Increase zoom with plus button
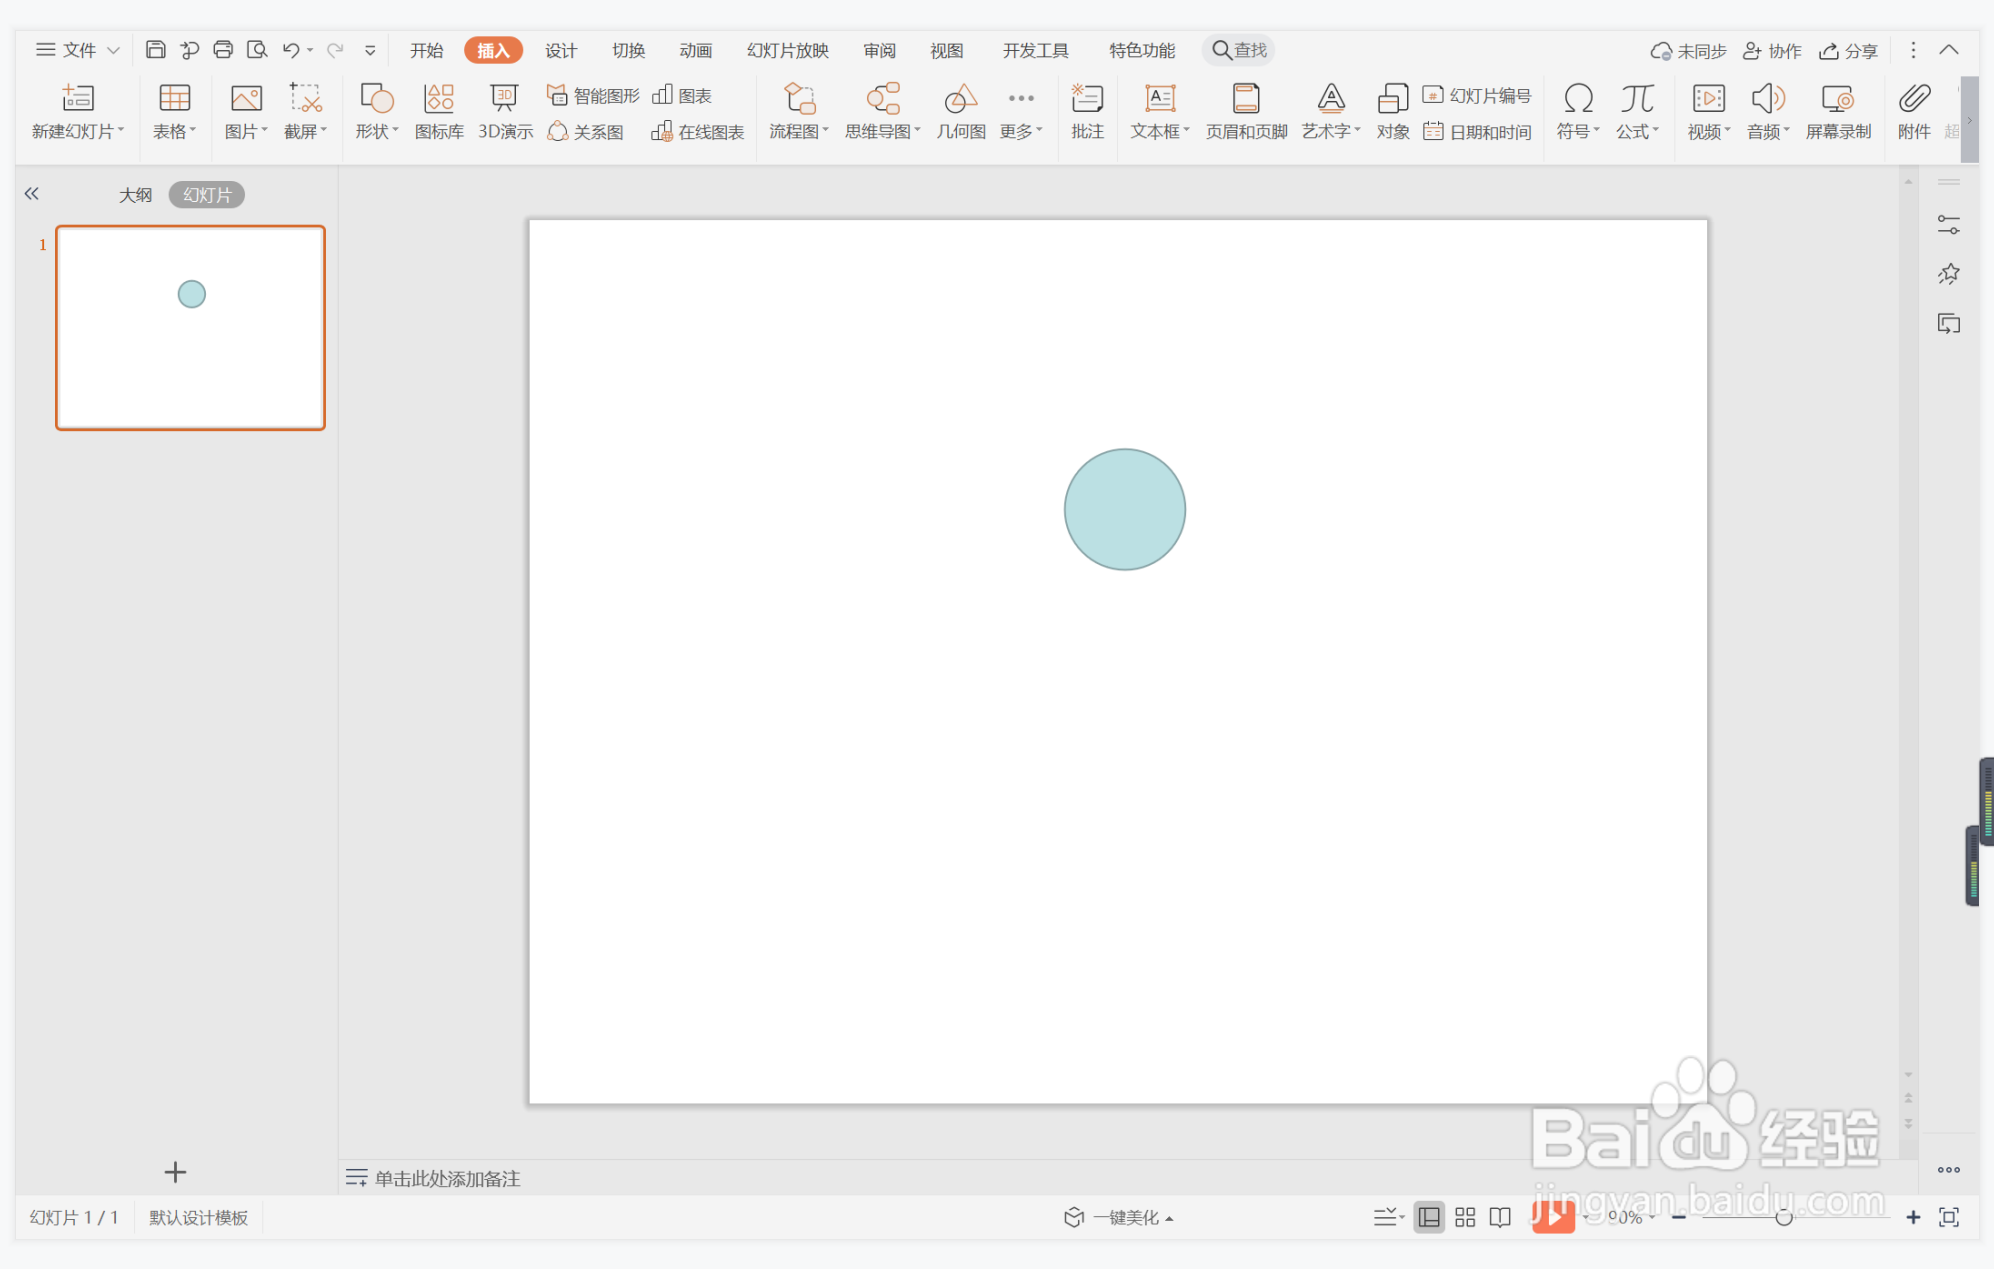The image size is (1994, 1269). (1913, 1217)
